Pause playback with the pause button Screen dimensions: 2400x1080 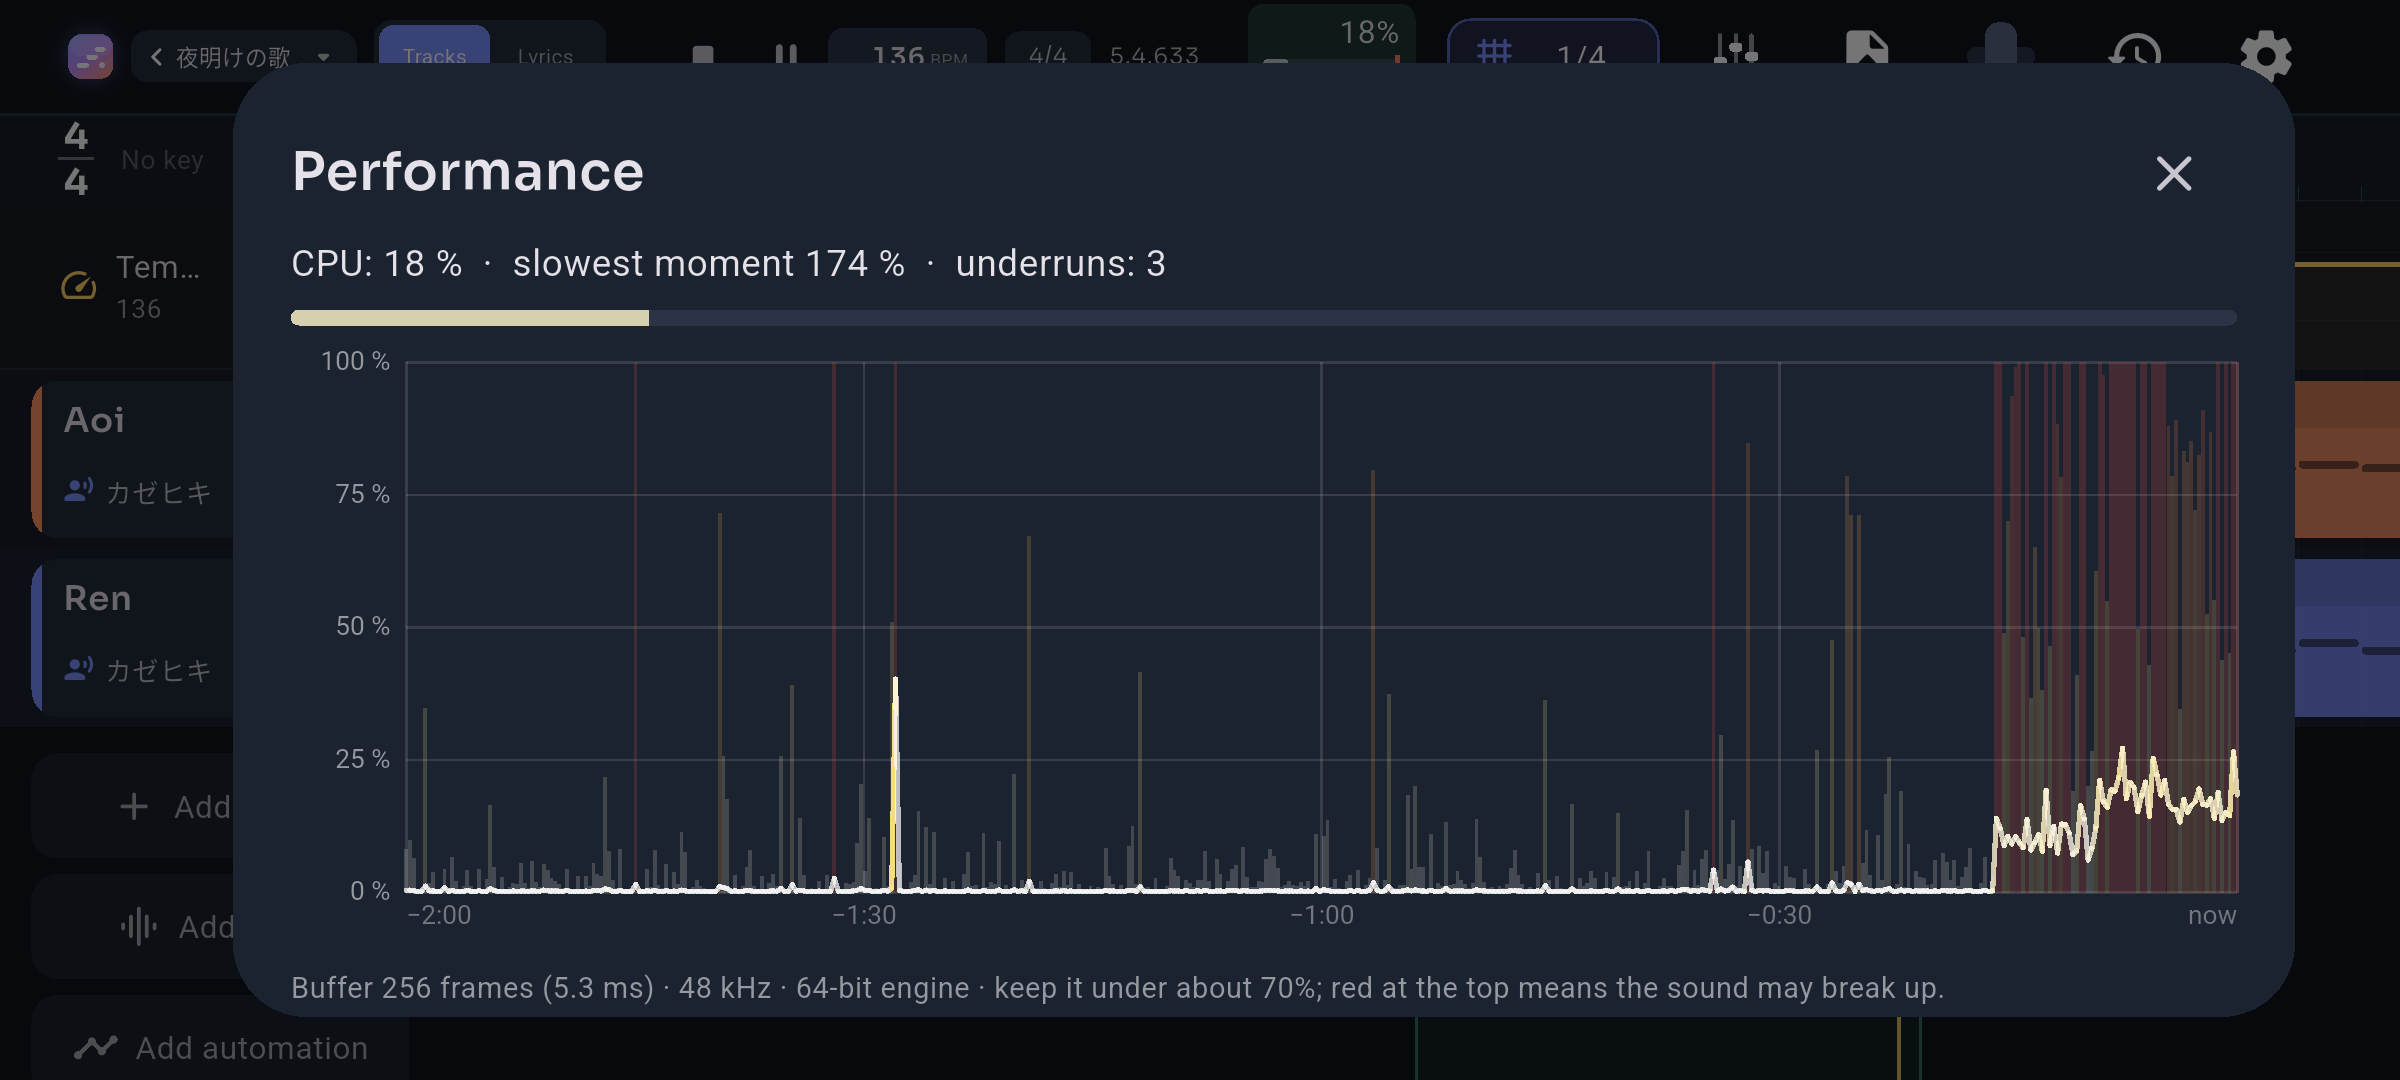[786, 55]
